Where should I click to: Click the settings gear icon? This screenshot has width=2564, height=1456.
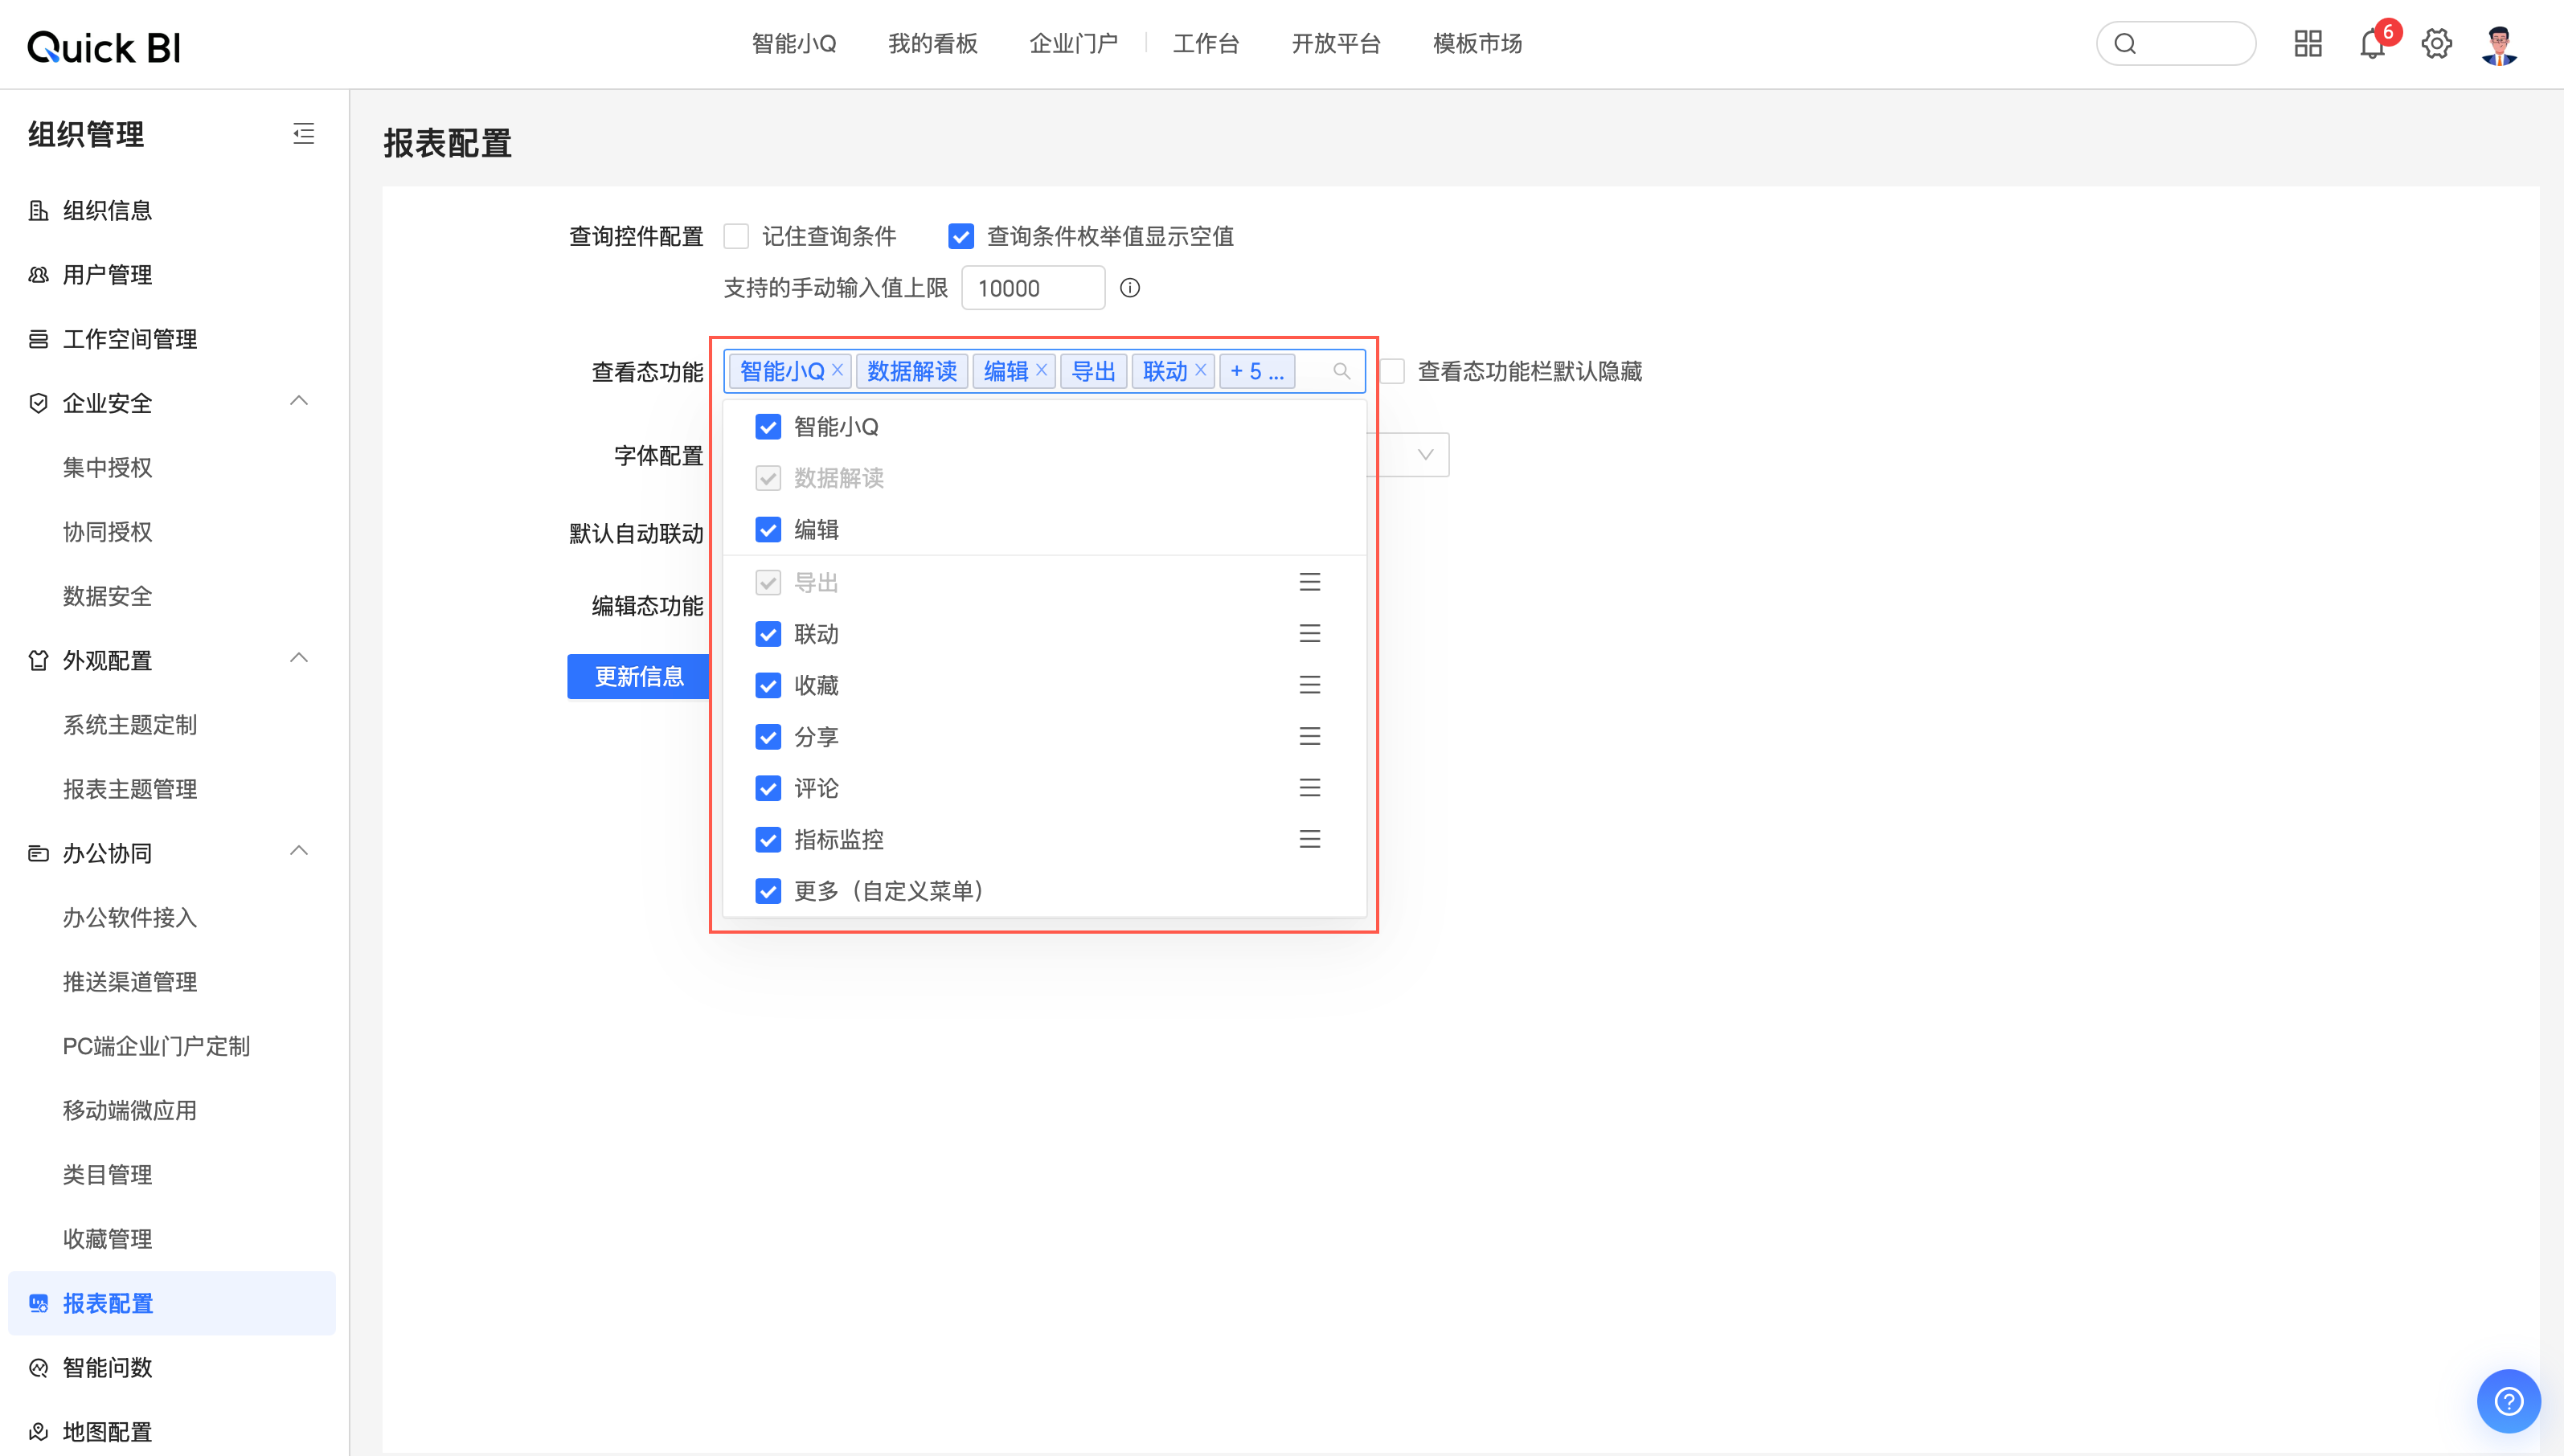click(x=2436, y=44)
